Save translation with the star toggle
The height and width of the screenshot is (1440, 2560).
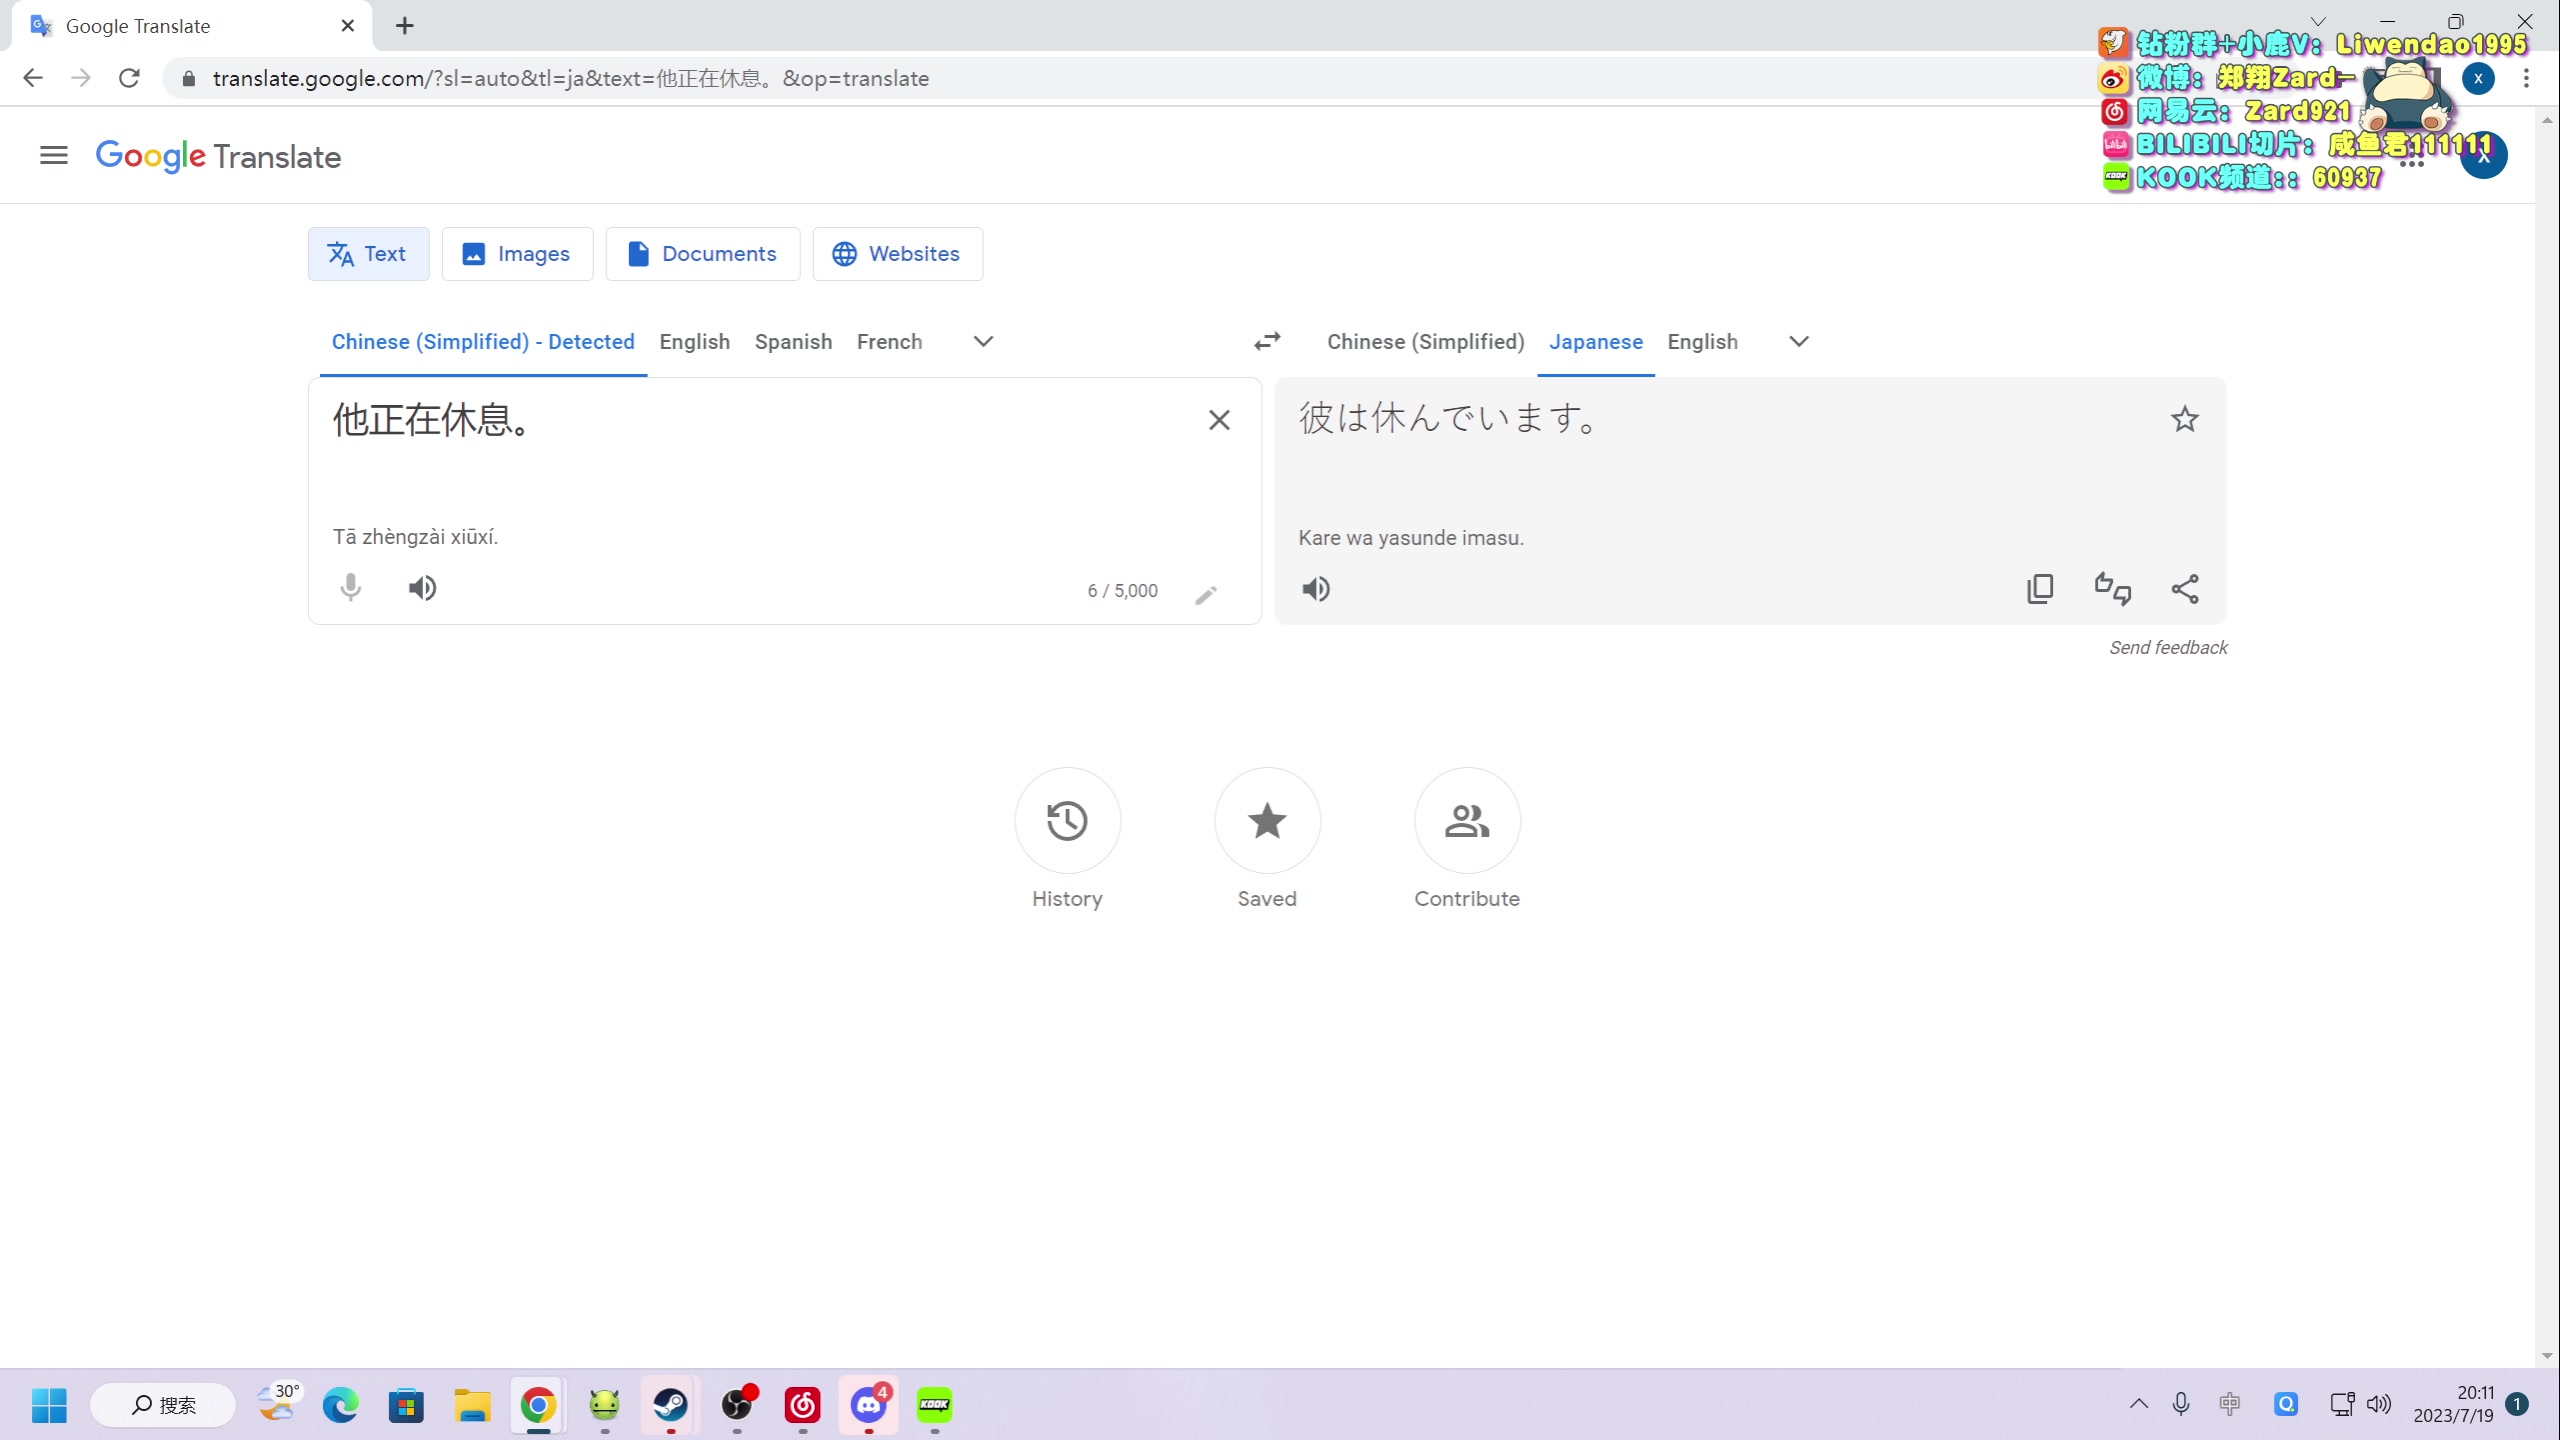pyautogui.click(x=2185, y=419)
